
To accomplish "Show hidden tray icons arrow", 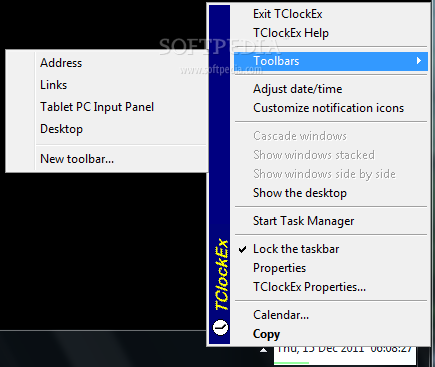I will [264, 350].
